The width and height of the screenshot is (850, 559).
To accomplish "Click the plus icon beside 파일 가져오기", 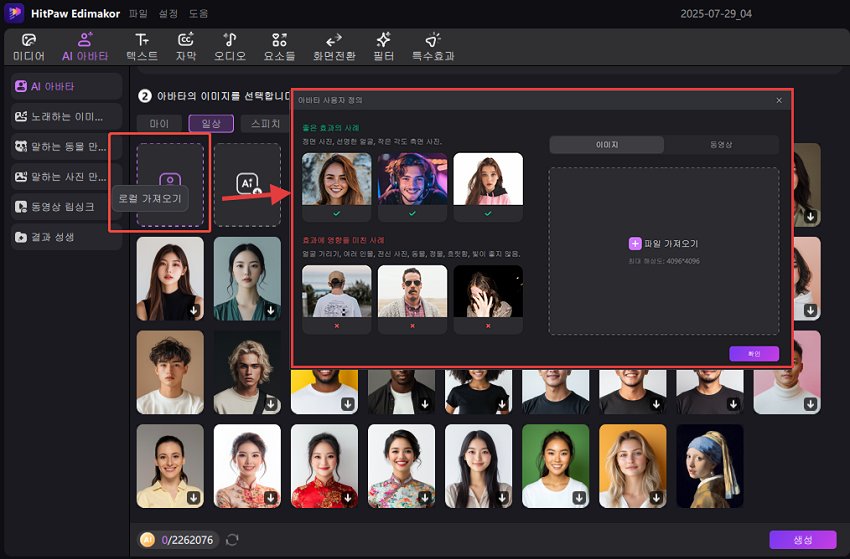I will (635, 243).
